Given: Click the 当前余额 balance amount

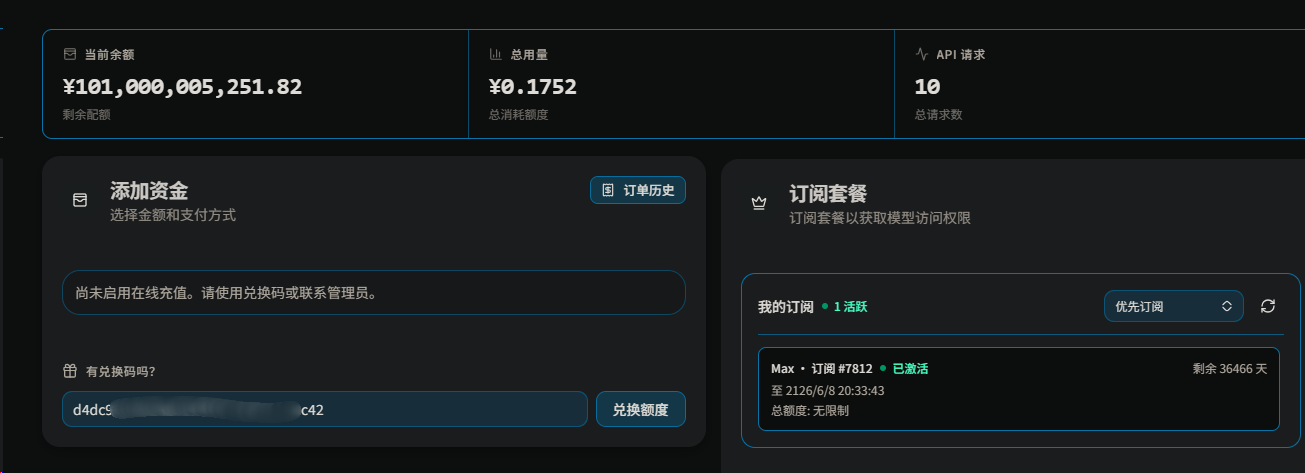Looking at the screenshot, I should (182, 87).
